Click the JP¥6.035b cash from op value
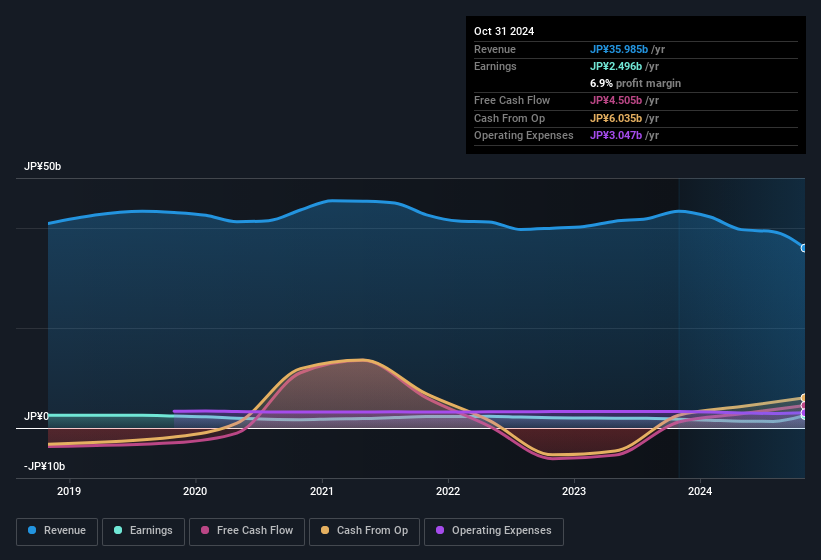The width and height of the screenshot is (821, 560). (616, 118)
